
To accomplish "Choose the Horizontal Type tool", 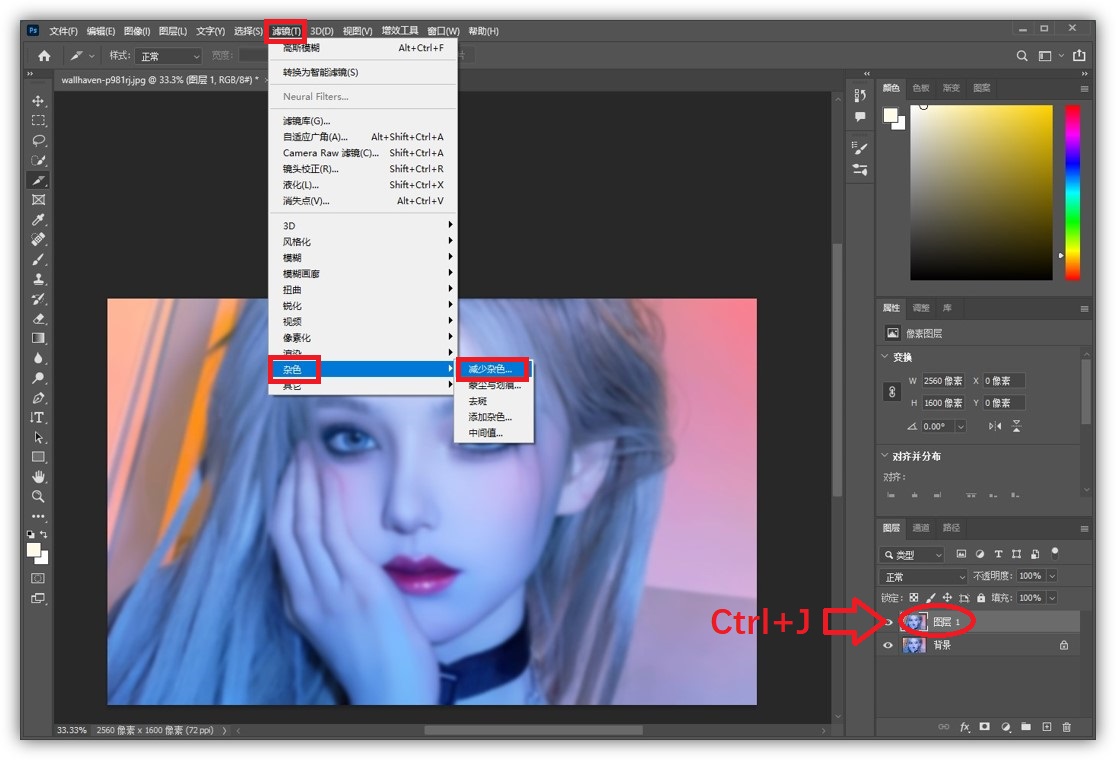I will pyautogui.click(x=38, y=417).
